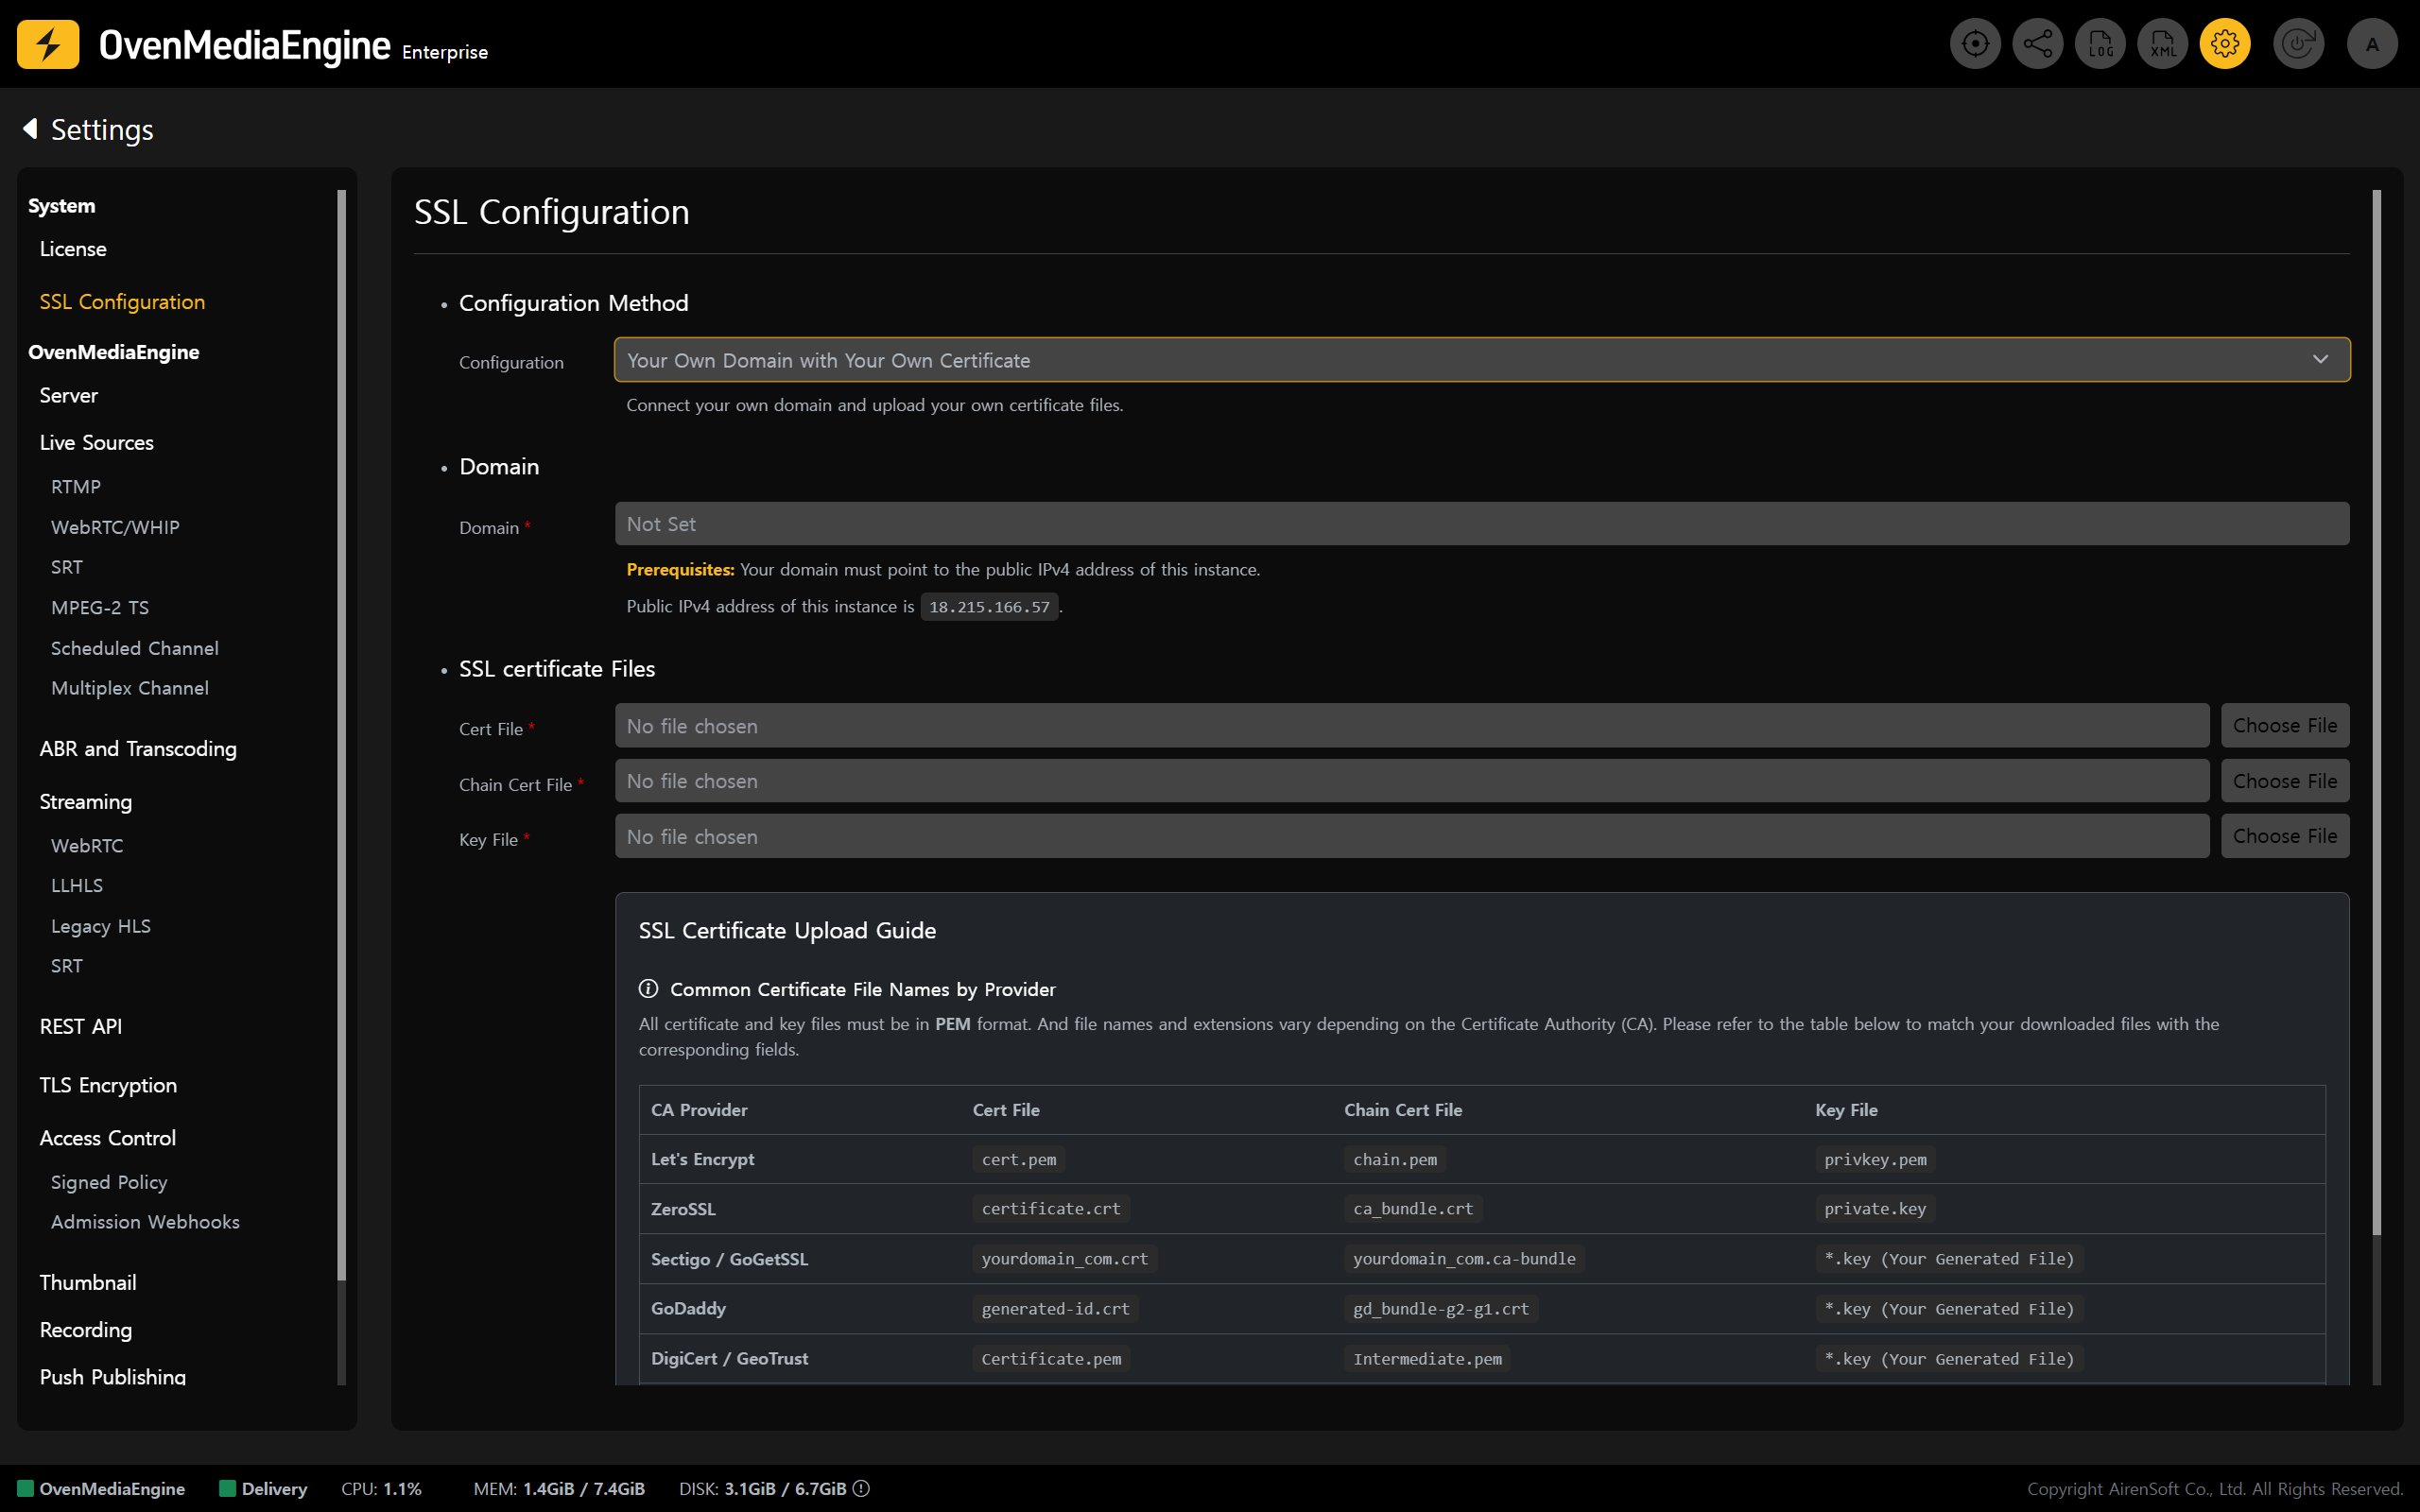Open License in the settings sidebar
Viewport: 2420px width, 1512px height.
[73, 249]
